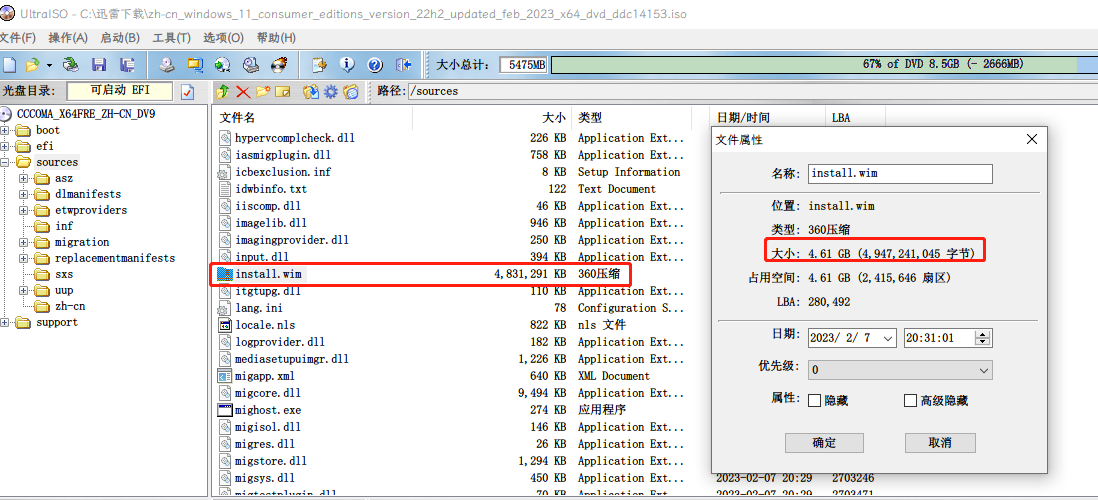Click the Rename folder icon

click(x=282, y=92)
